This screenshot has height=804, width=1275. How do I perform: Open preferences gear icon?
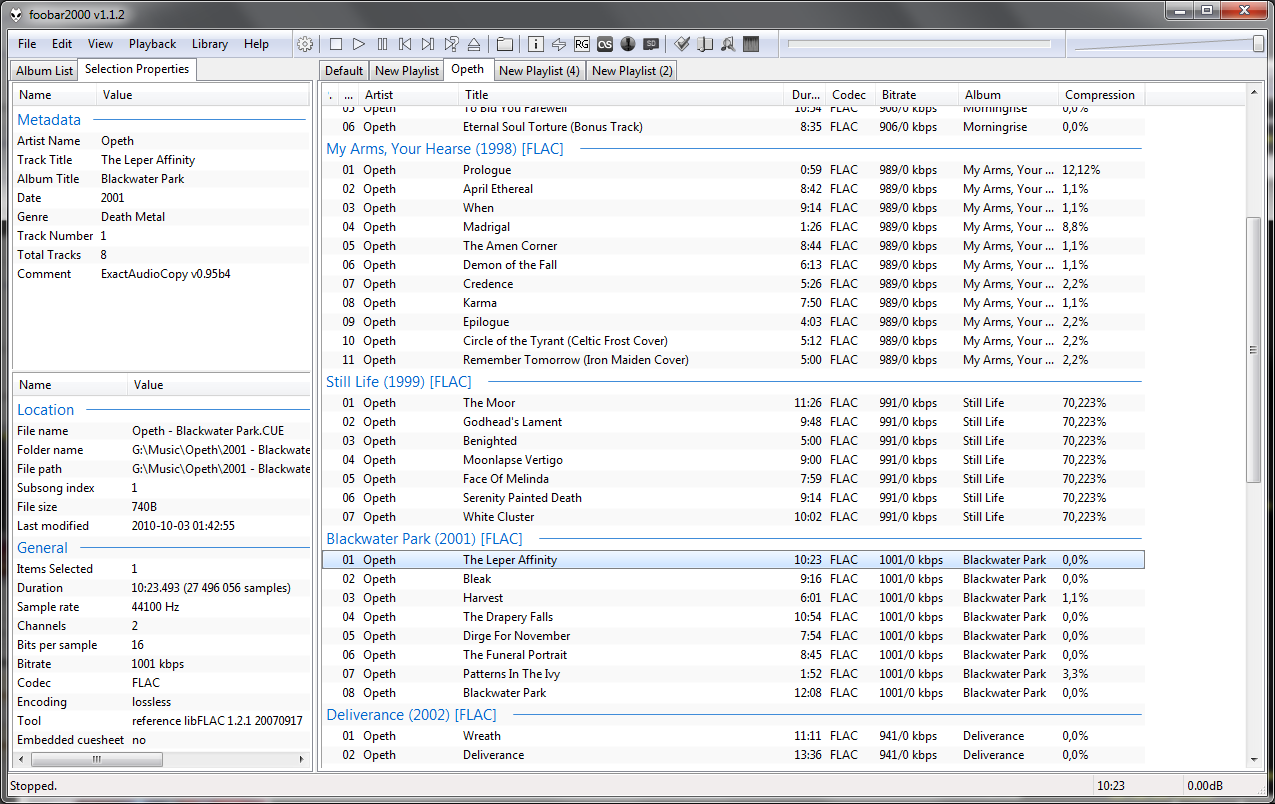[x=305, y=44]
